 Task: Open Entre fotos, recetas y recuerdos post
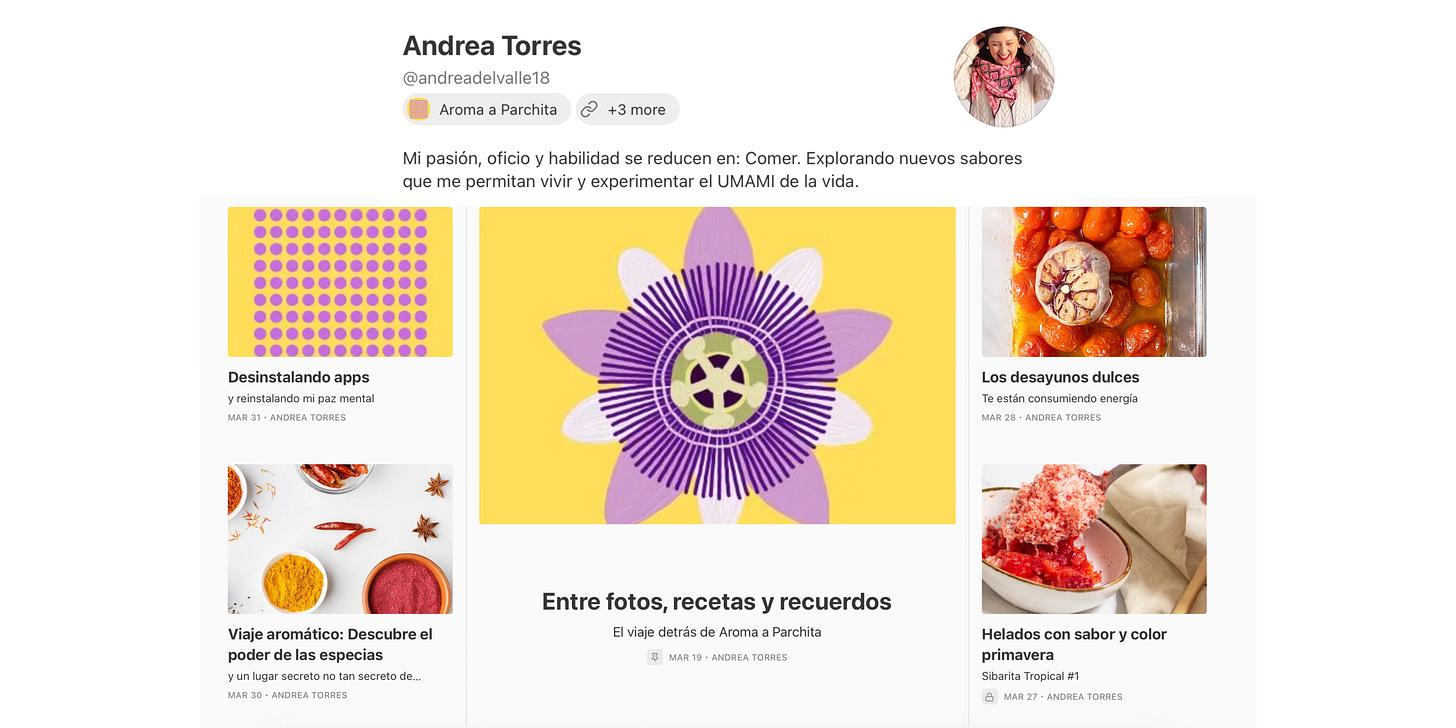point(717,602)
